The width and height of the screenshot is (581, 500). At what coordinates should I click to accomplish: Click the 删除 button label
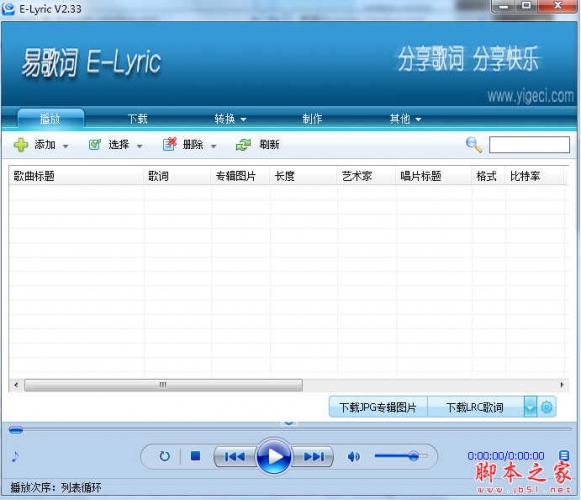[x=193, y=145]
